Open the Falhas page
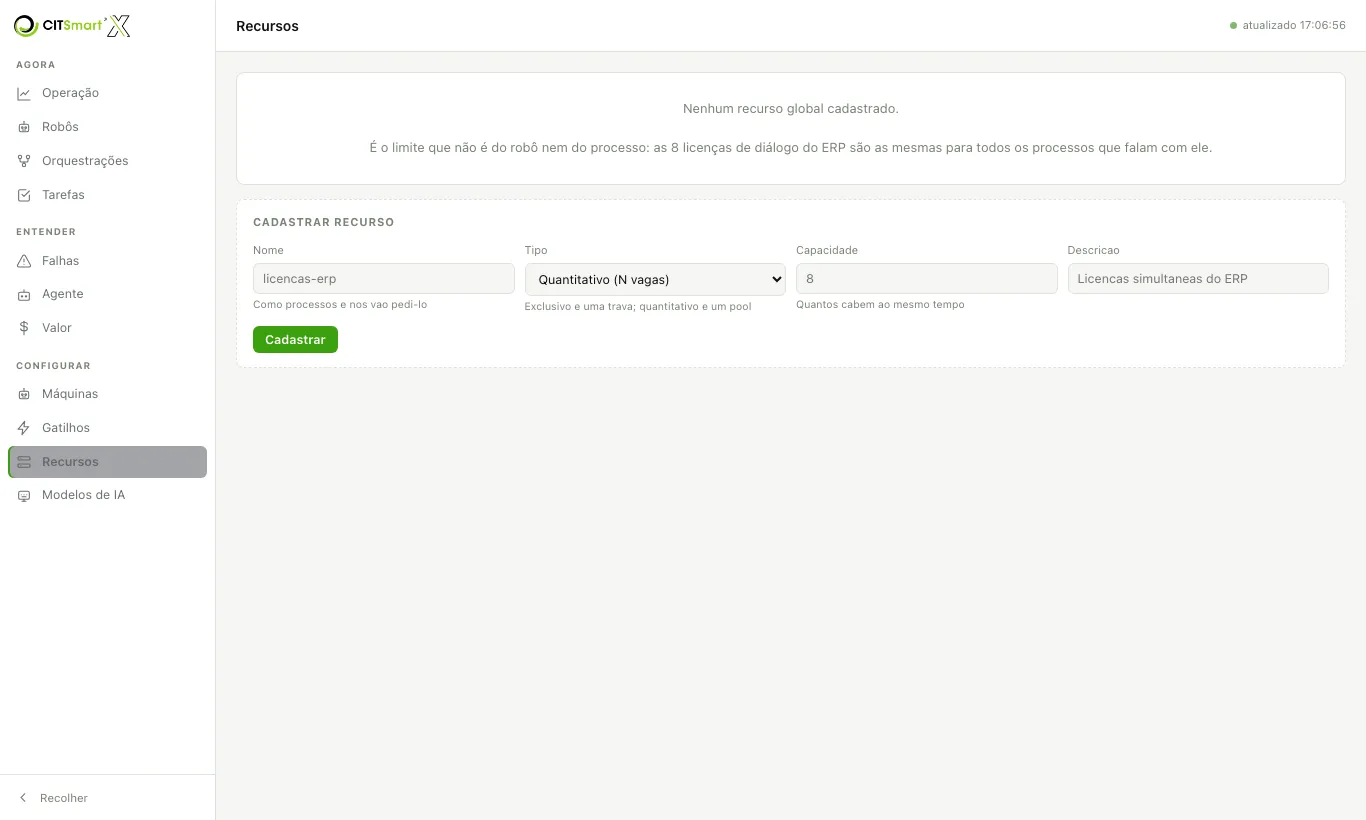This screenshot has width=1366, height=820. point(107,261)
